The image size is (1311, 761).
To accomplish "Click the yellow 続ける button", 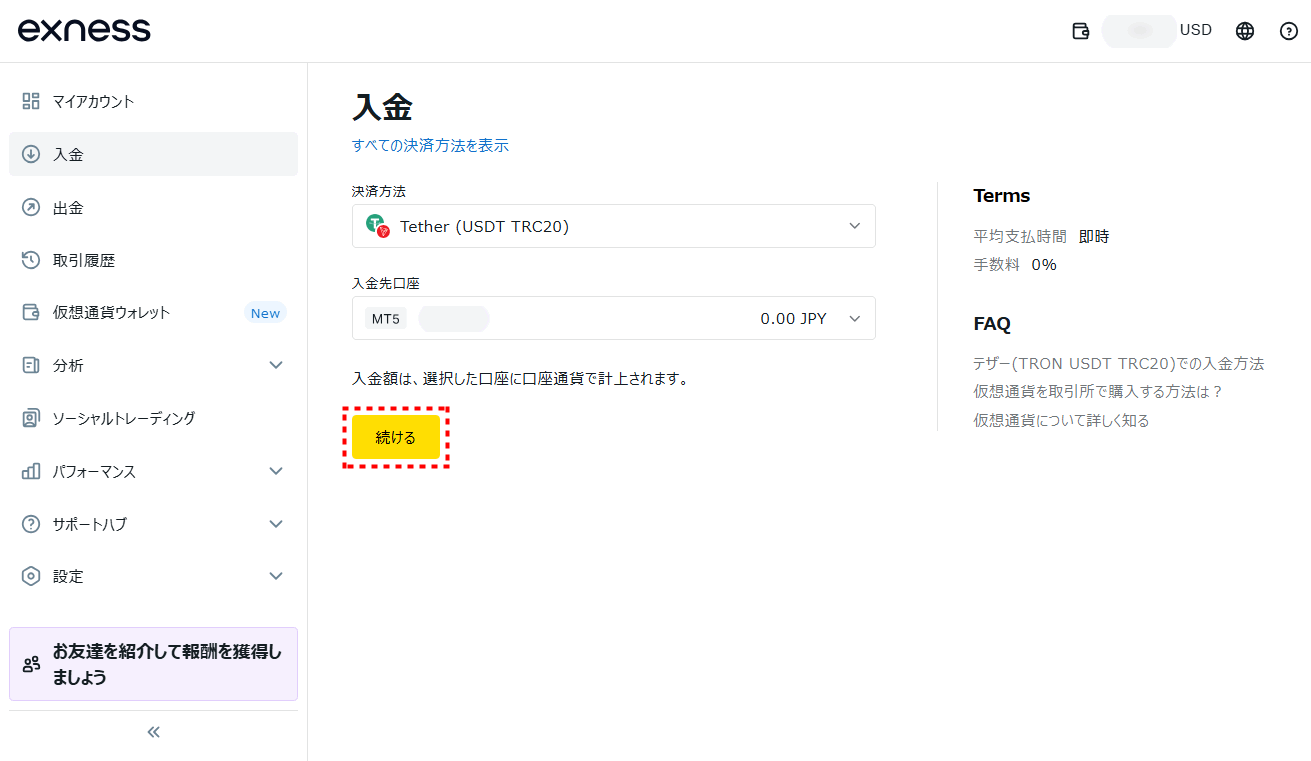I will point(396,437).
